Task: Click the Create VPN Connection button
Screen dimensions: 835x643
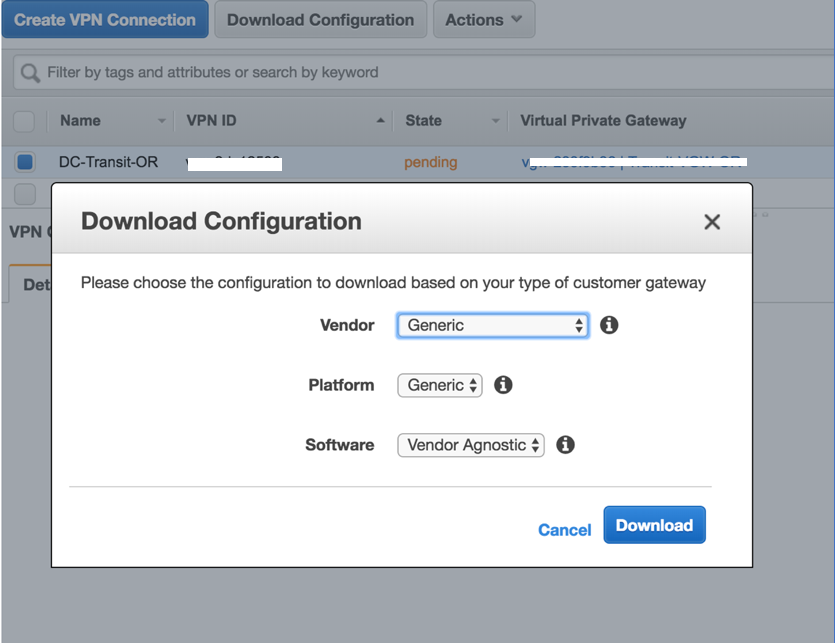Action: 105,19
